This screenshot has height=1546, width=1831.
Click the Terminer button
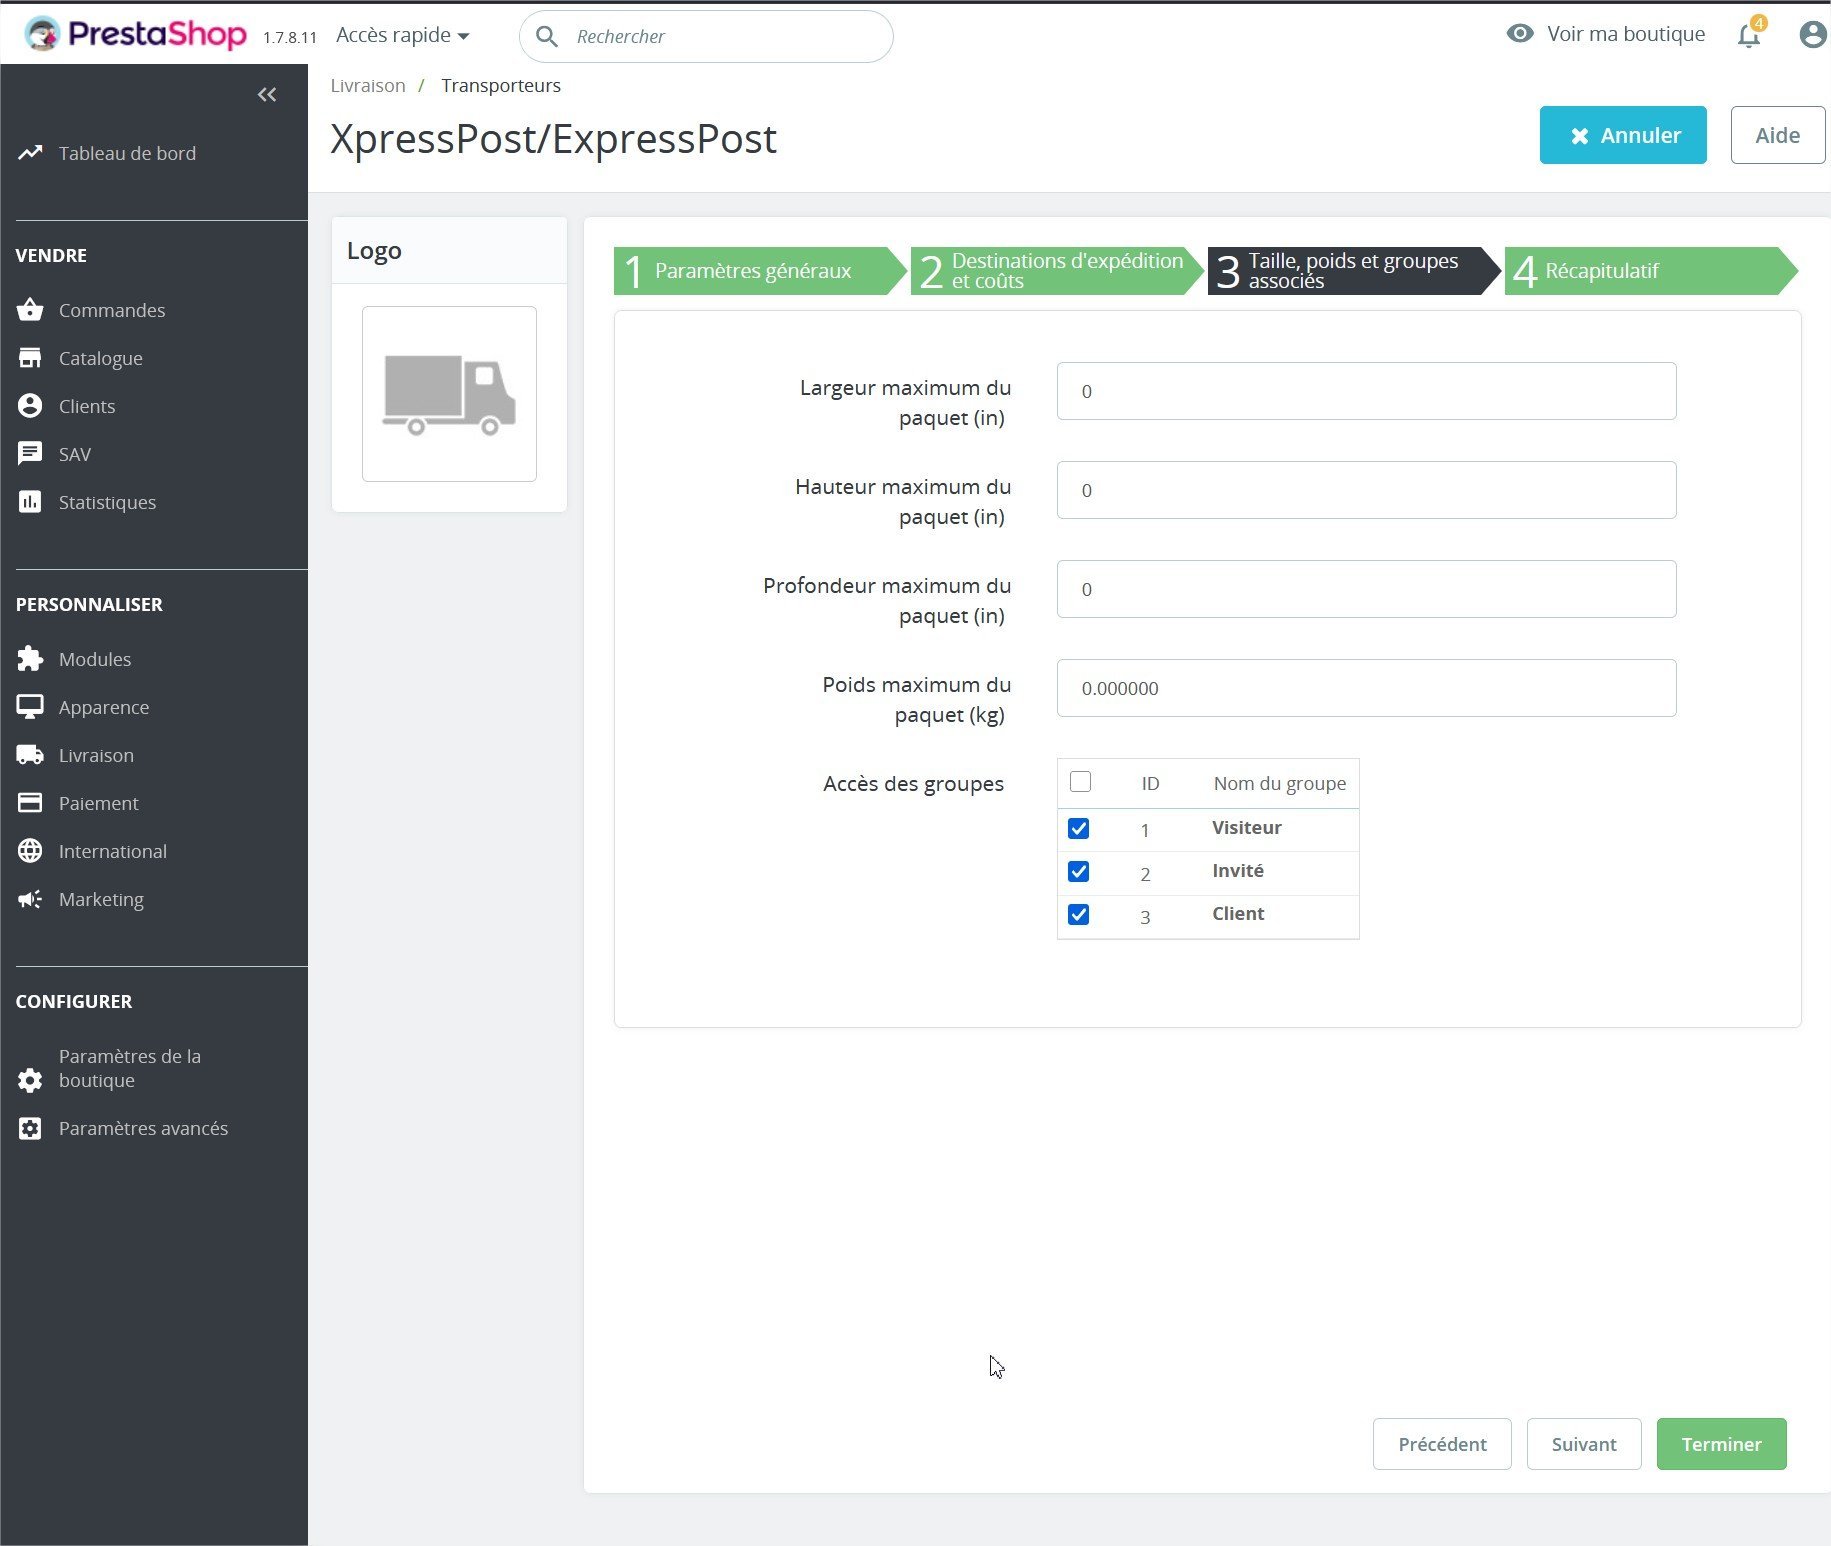pos(1722,1444)
